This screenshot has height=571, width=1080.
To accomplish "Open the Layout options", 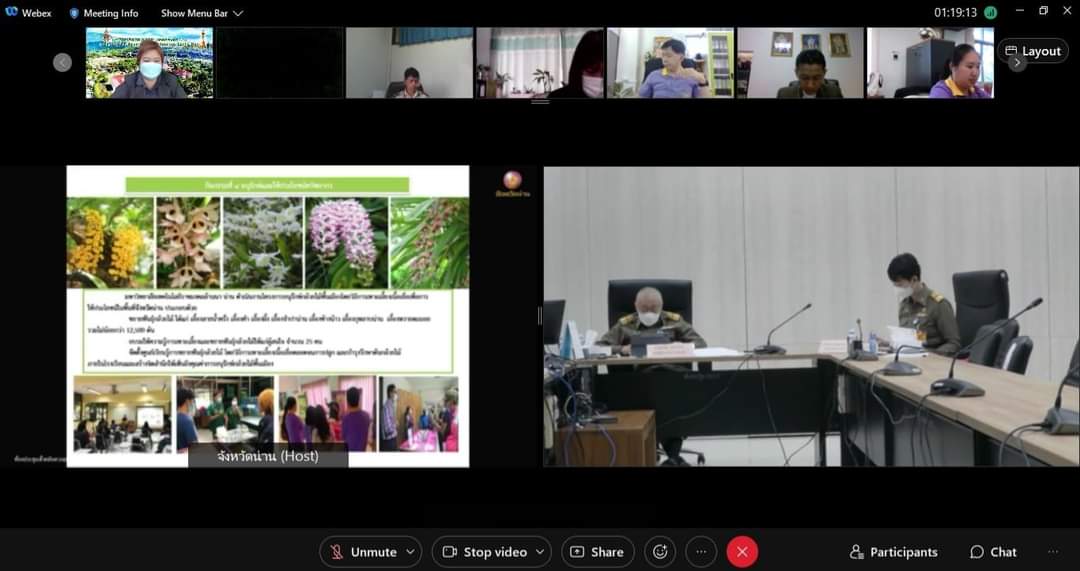I will point(1033,51).
